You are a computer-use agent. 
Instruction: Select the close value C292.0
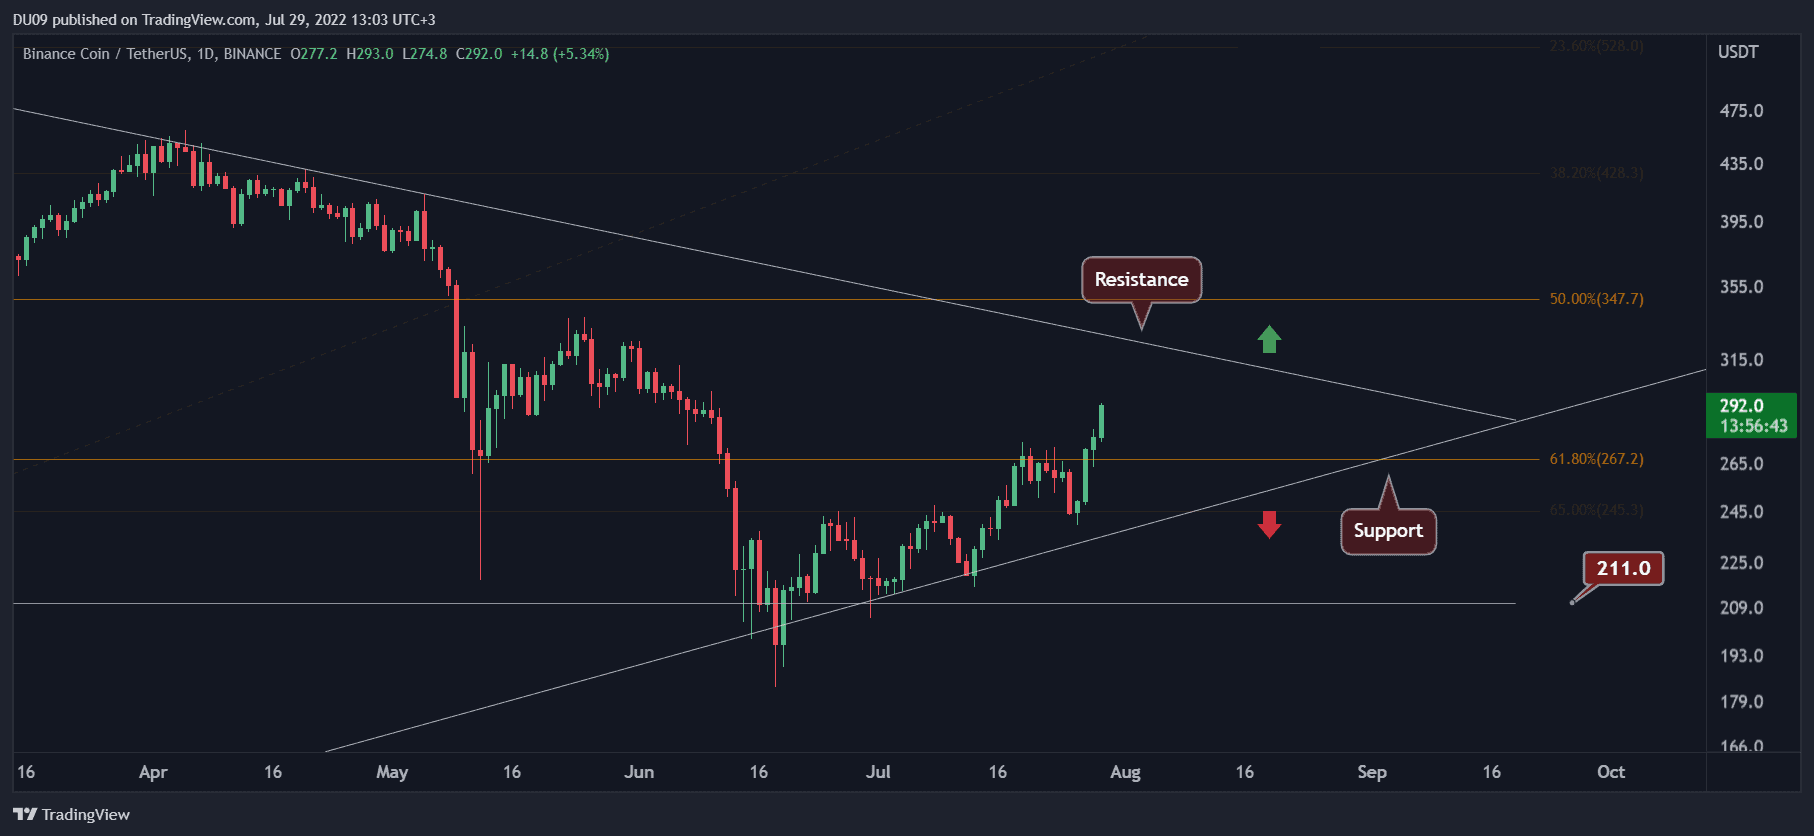[479, 54]
